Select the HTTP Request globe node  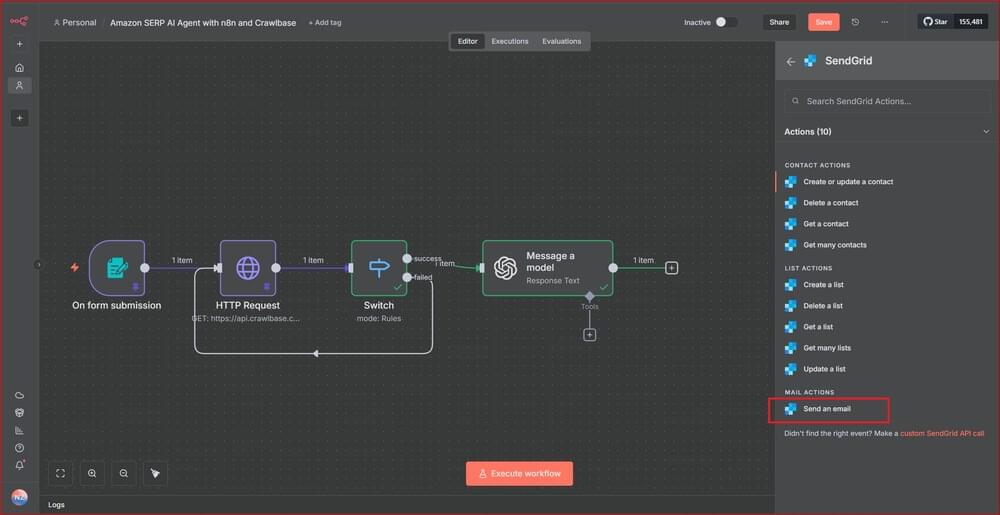(247, 268)
